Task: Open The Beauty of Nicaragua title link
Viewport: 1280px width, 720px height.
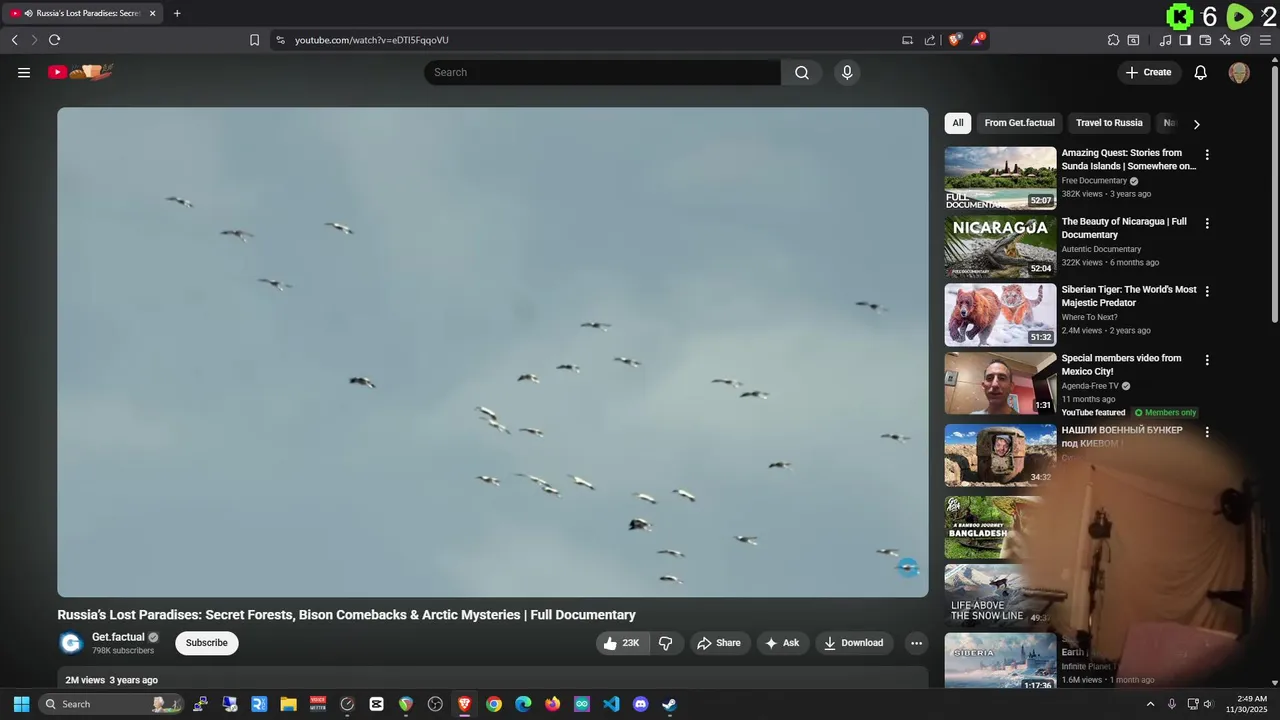Action: click(x=1124, y=228)
